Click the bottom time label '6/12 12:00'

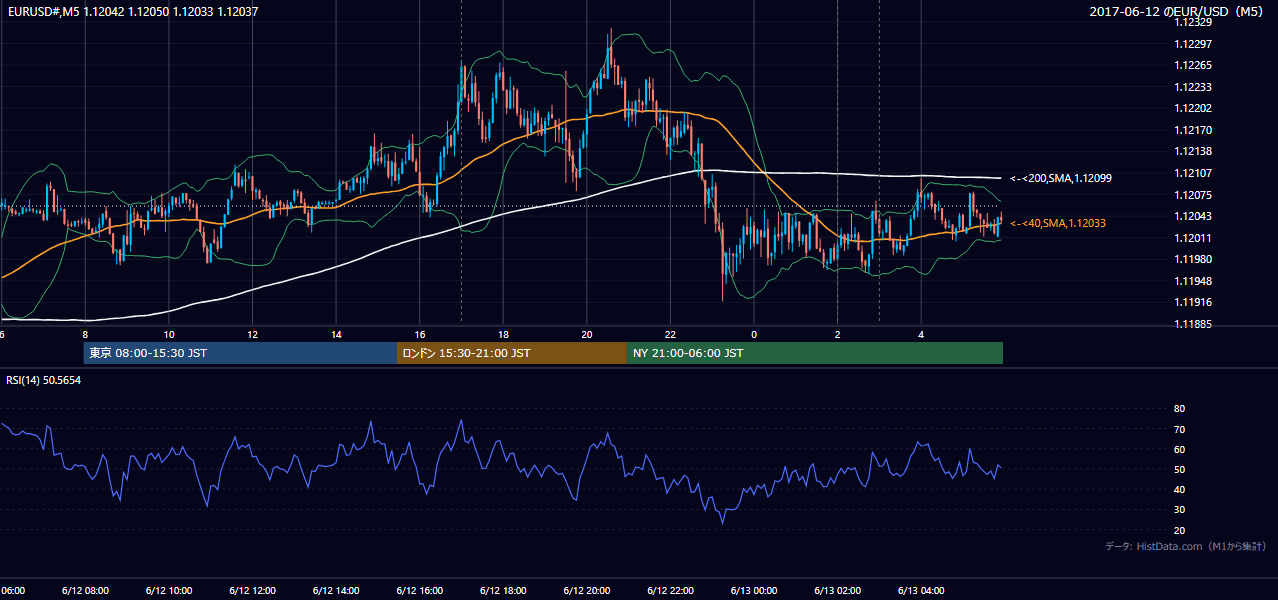pyautogui.click(x=252, y=591)
